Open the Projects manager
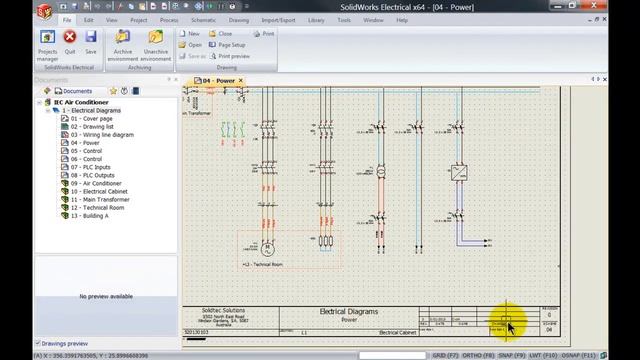This screenshot has height=360, width=640. click(47, 45)
